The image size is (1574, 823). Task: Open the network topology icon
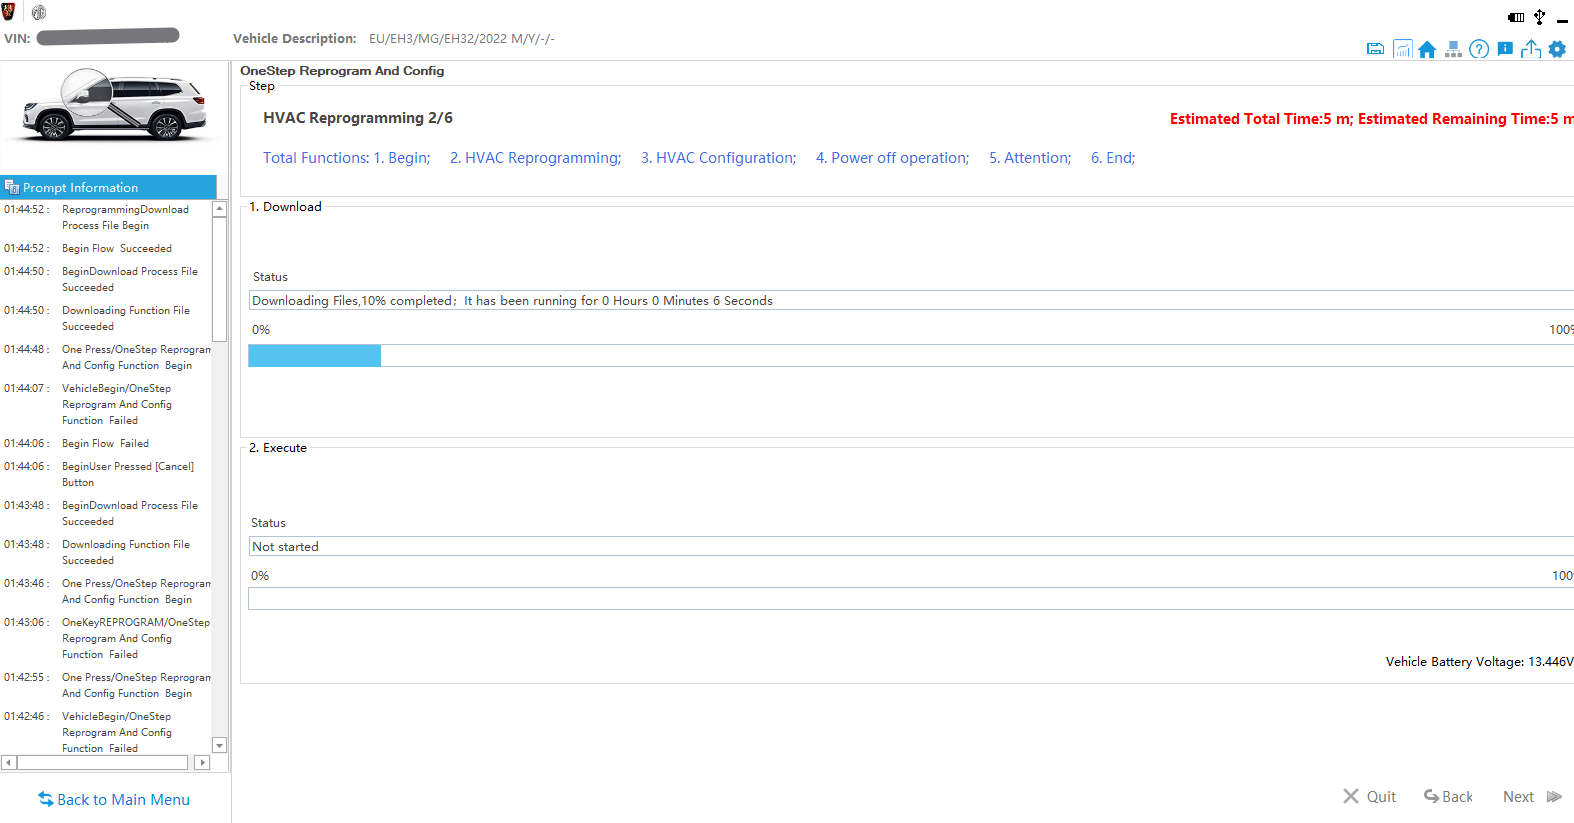[1453, 49]
